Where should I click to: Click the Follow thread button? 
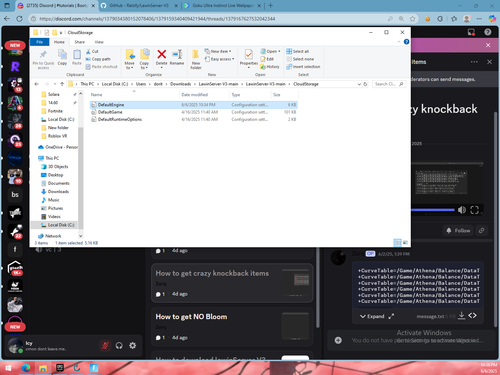coord(458,230)
